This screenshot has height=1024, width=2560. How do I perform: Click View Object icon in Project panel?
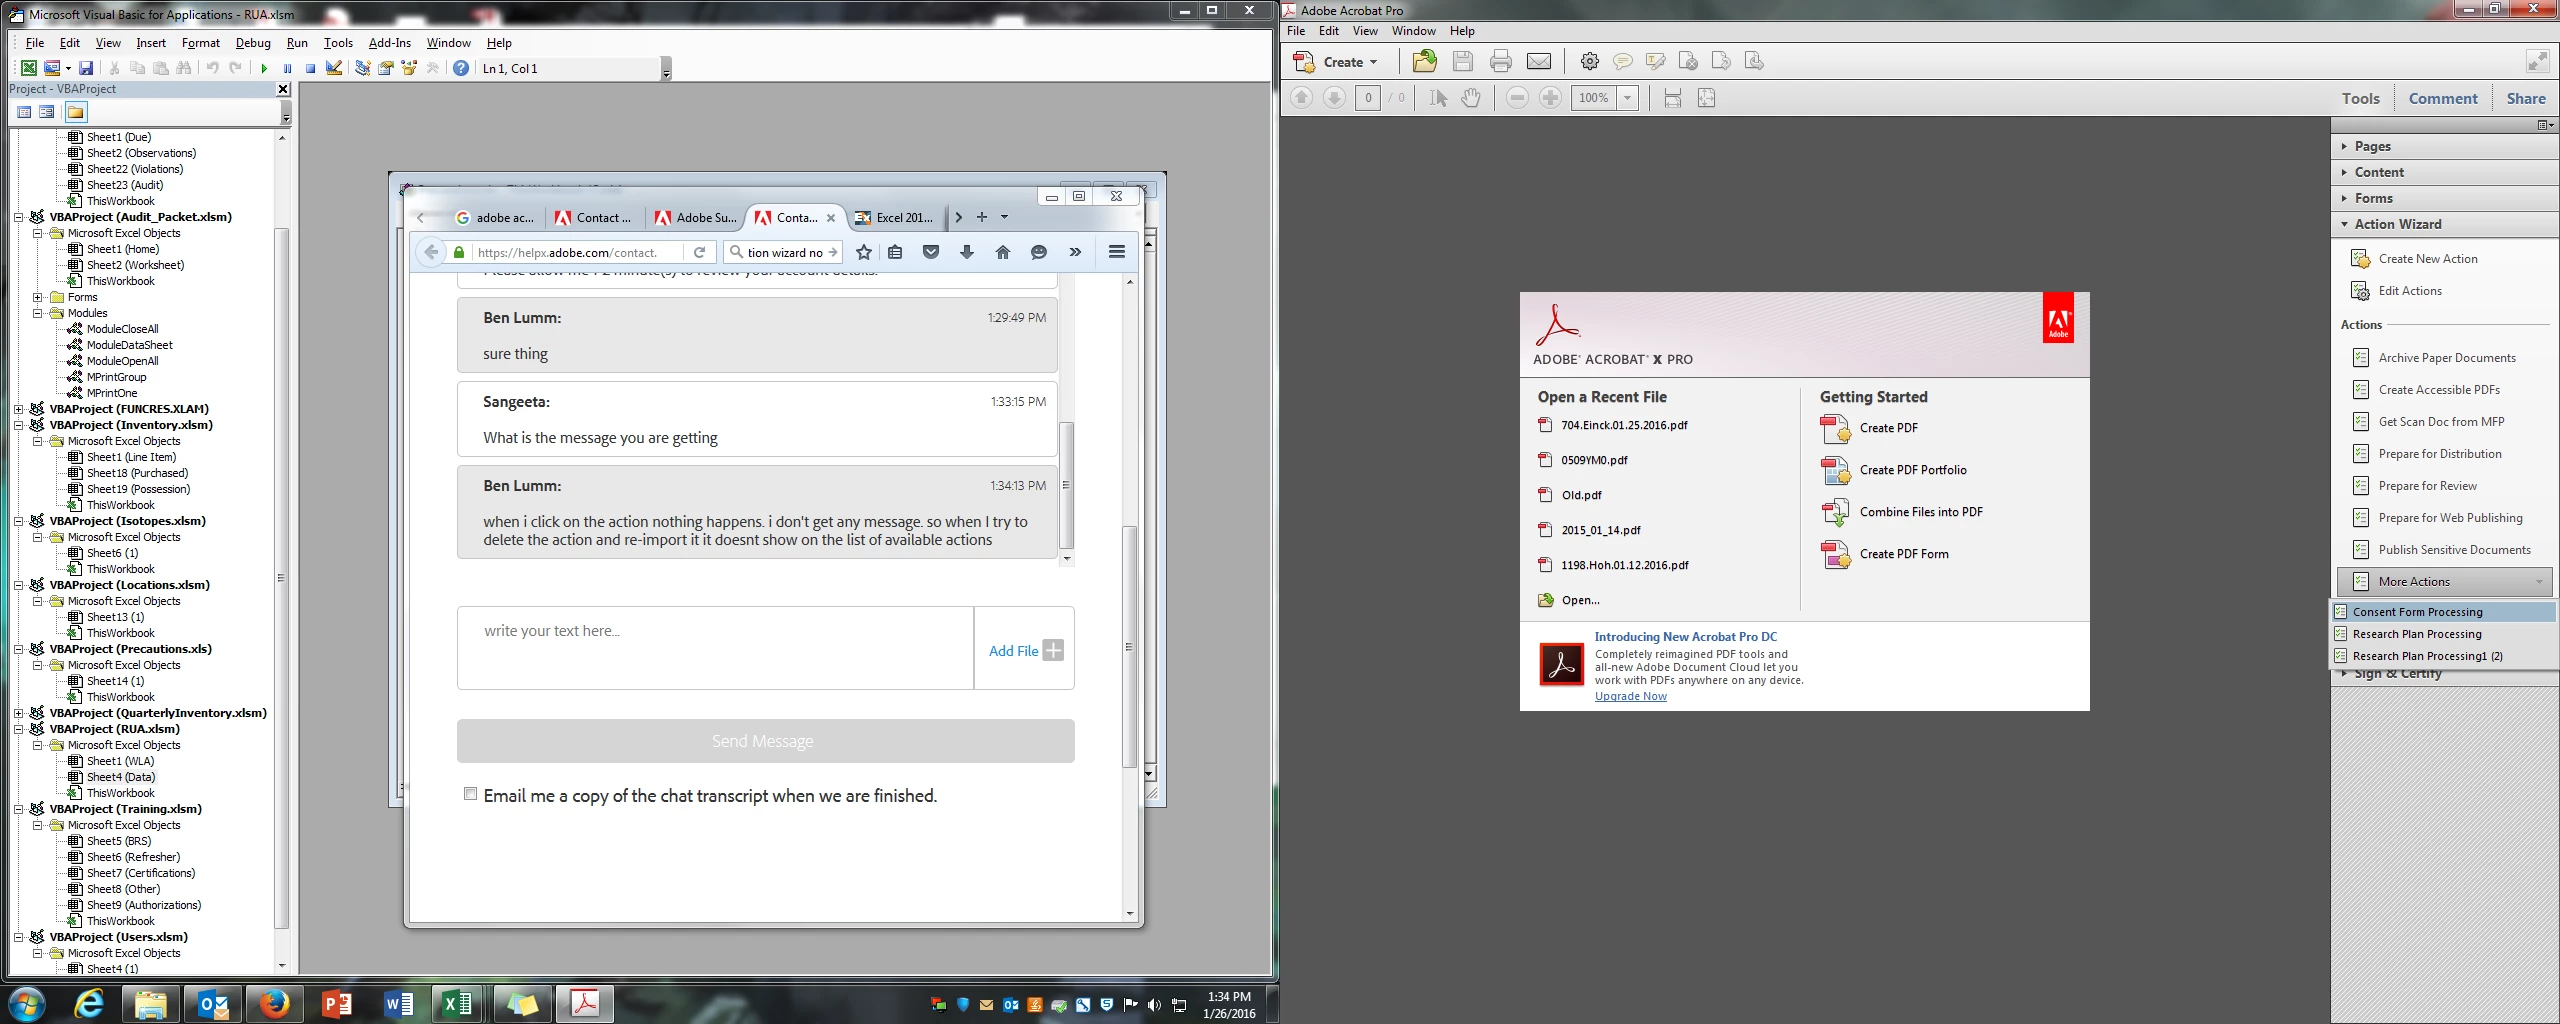click(x=47, y=112)
